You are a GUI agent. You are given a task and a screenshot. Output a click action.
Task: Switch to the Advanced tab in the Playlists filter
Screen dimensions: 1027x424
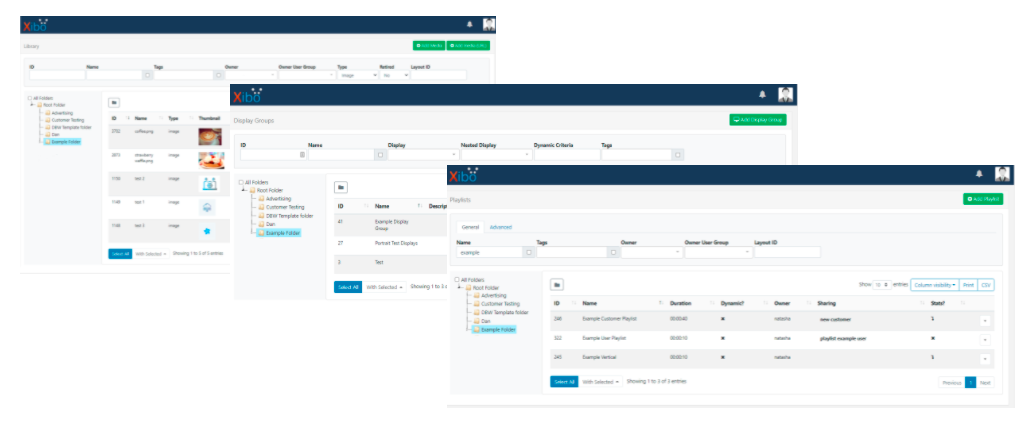tap(500, 227)
